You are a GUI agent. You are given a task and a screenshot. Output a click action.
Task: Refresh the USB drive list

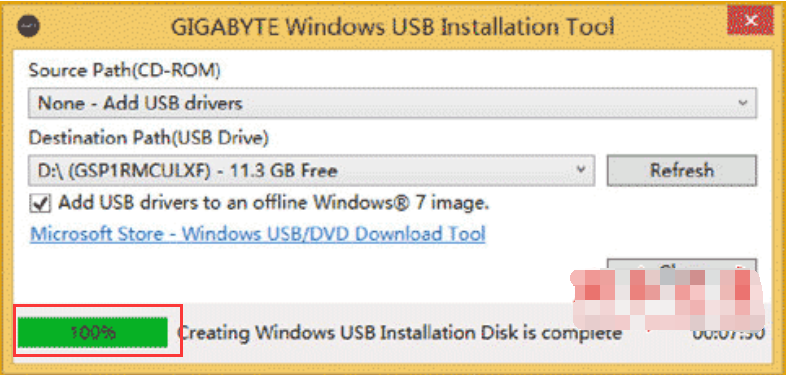[682, 170]
